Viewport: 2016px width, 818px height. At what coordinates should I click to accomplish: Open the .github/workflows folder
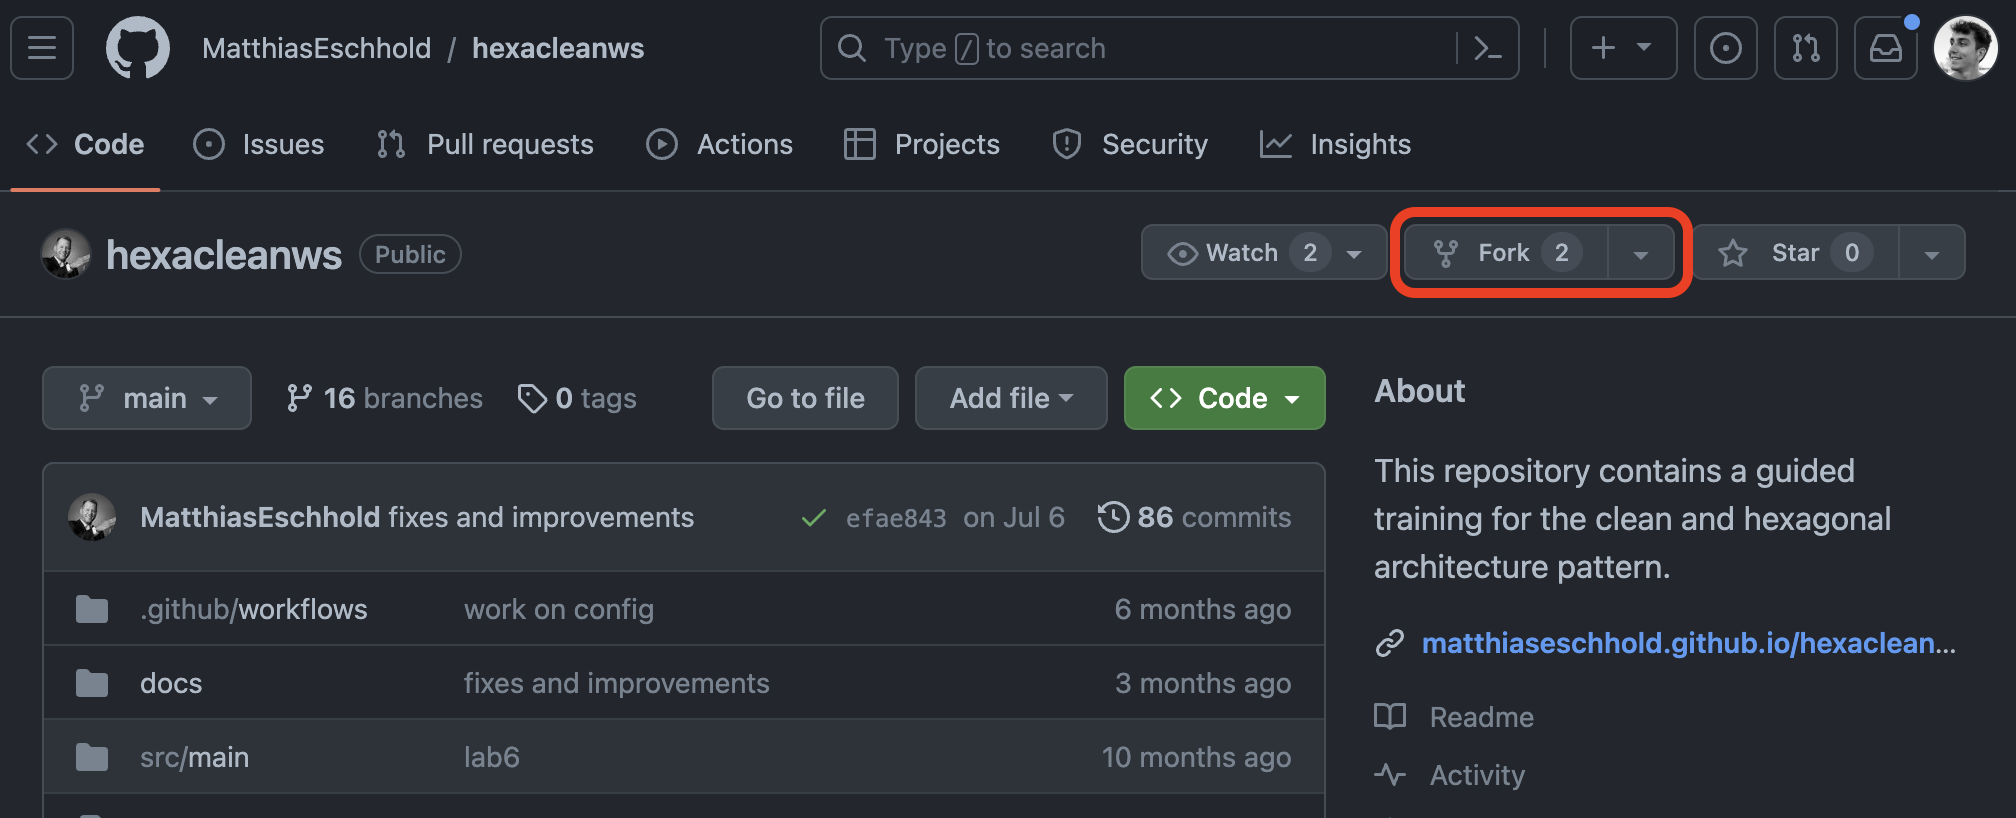[254, 609]
